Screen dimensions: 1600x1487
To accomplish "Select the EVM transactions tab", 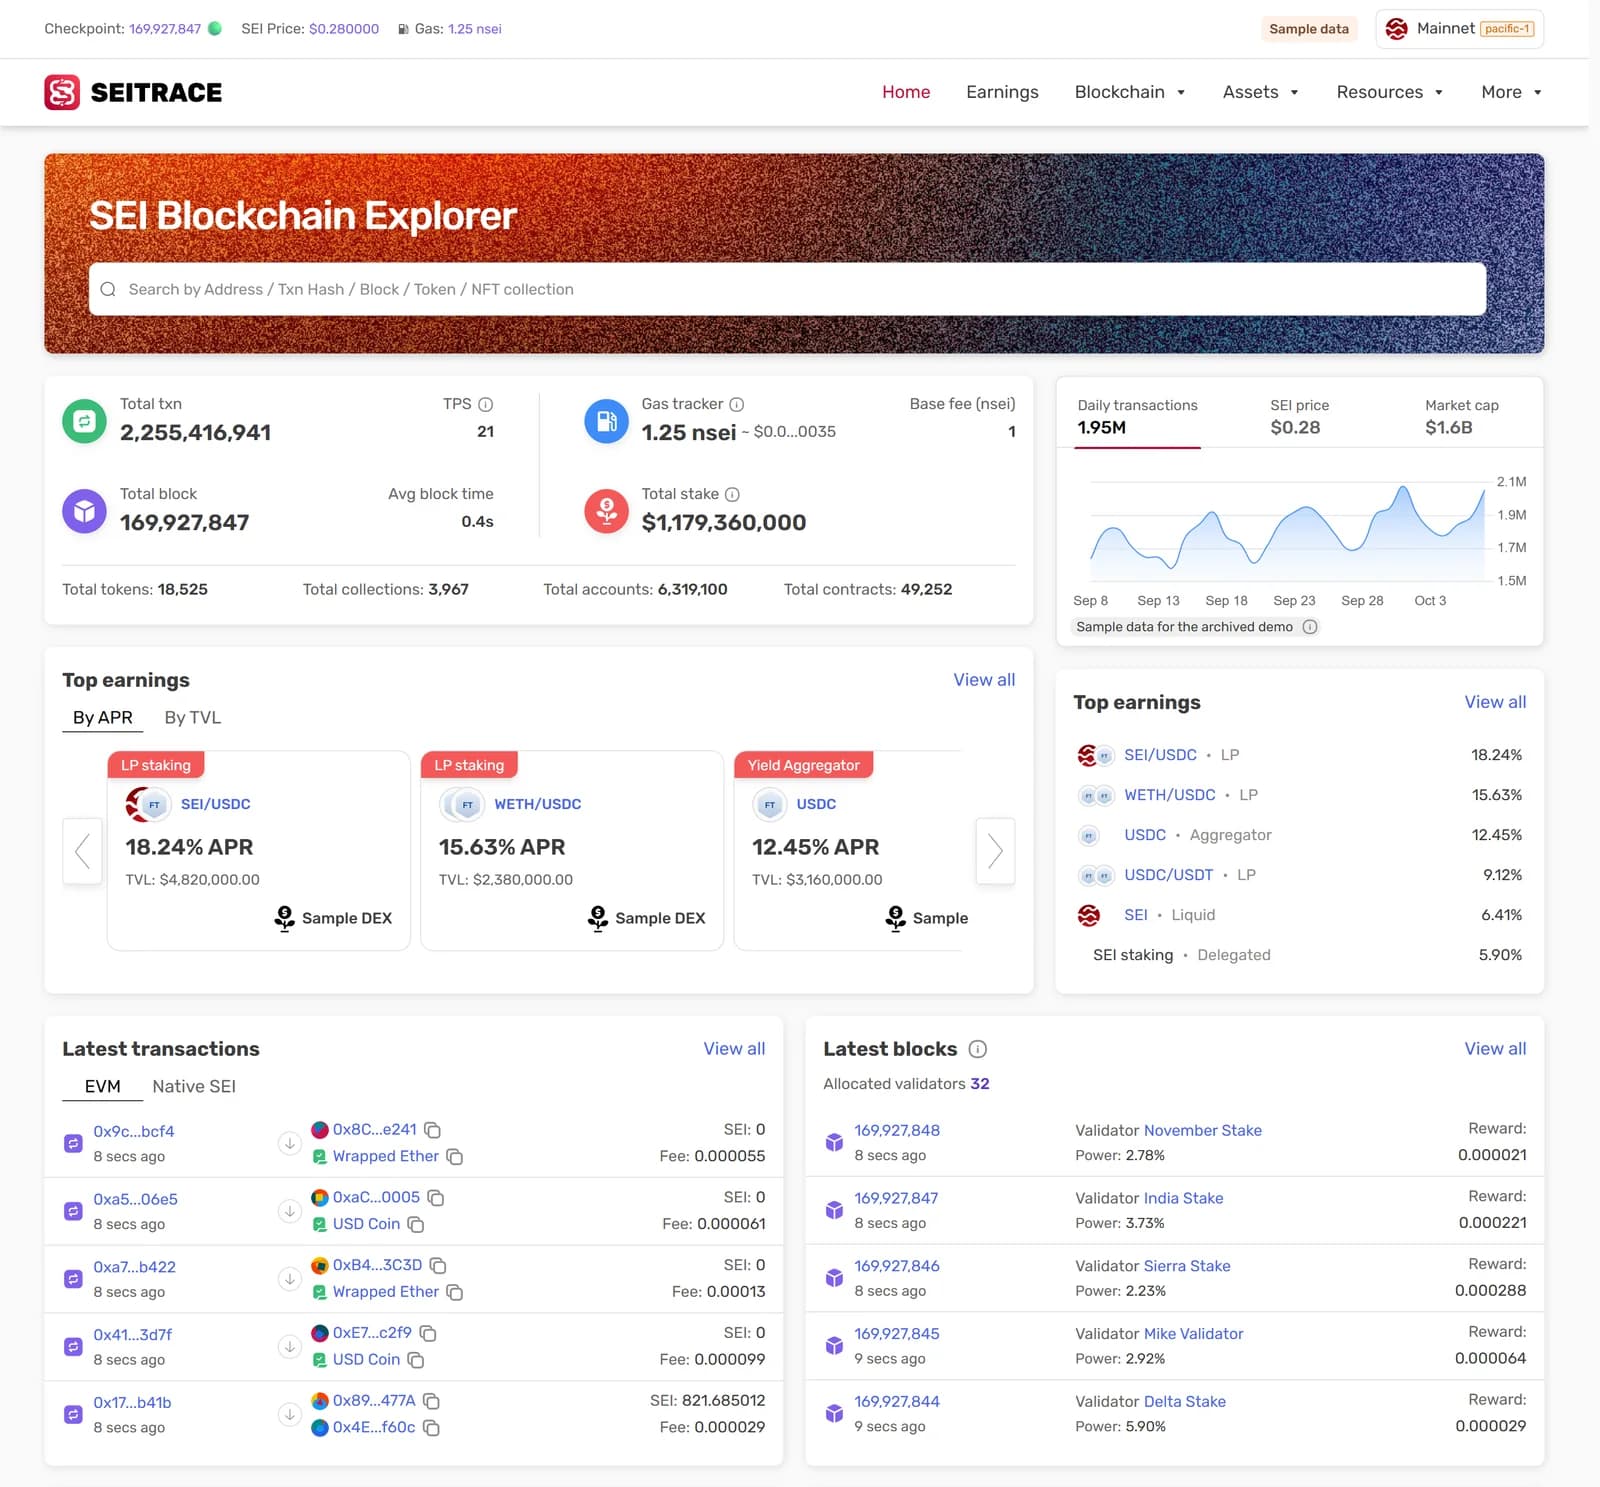I will 103,1087.
